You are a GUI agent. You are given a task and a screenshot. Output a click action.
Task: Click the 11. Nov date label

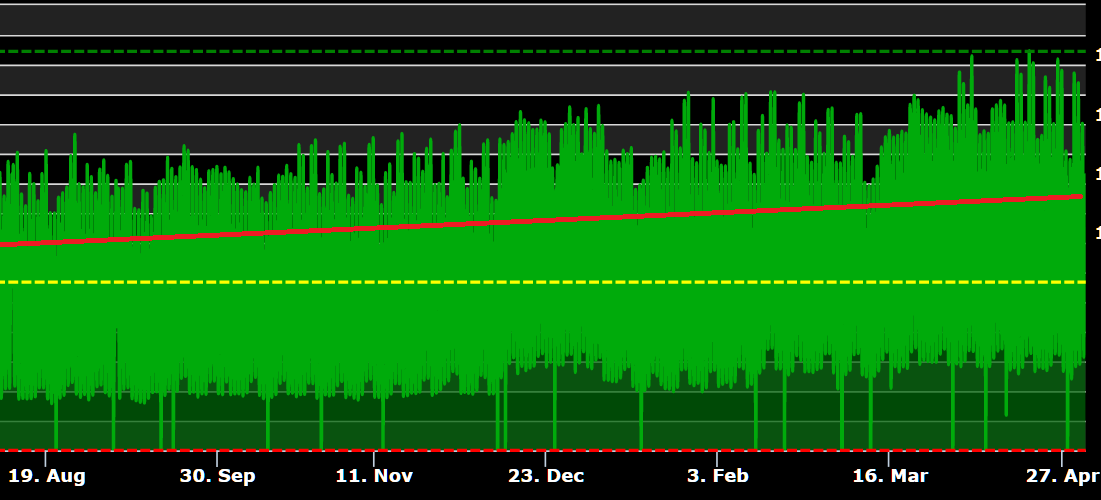coord(374,476)
